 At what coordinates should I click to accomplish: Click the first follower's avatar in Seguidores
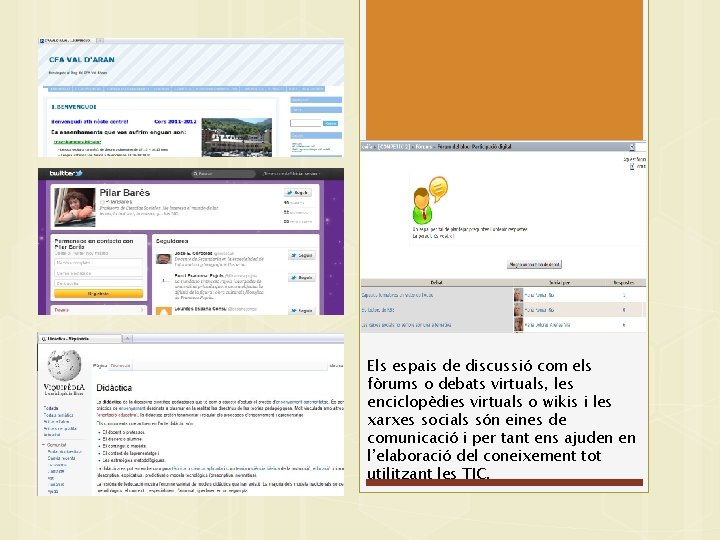pyautogui.click(x=163, y=259)
